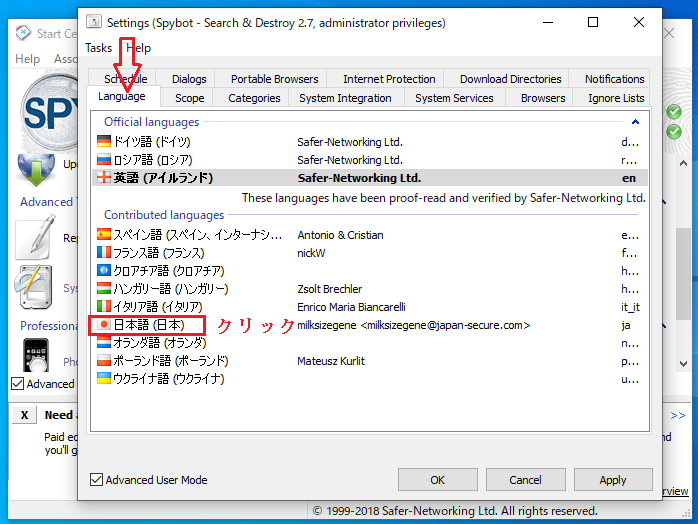Select the 日本語 (日本) language row

coord(369,325)
